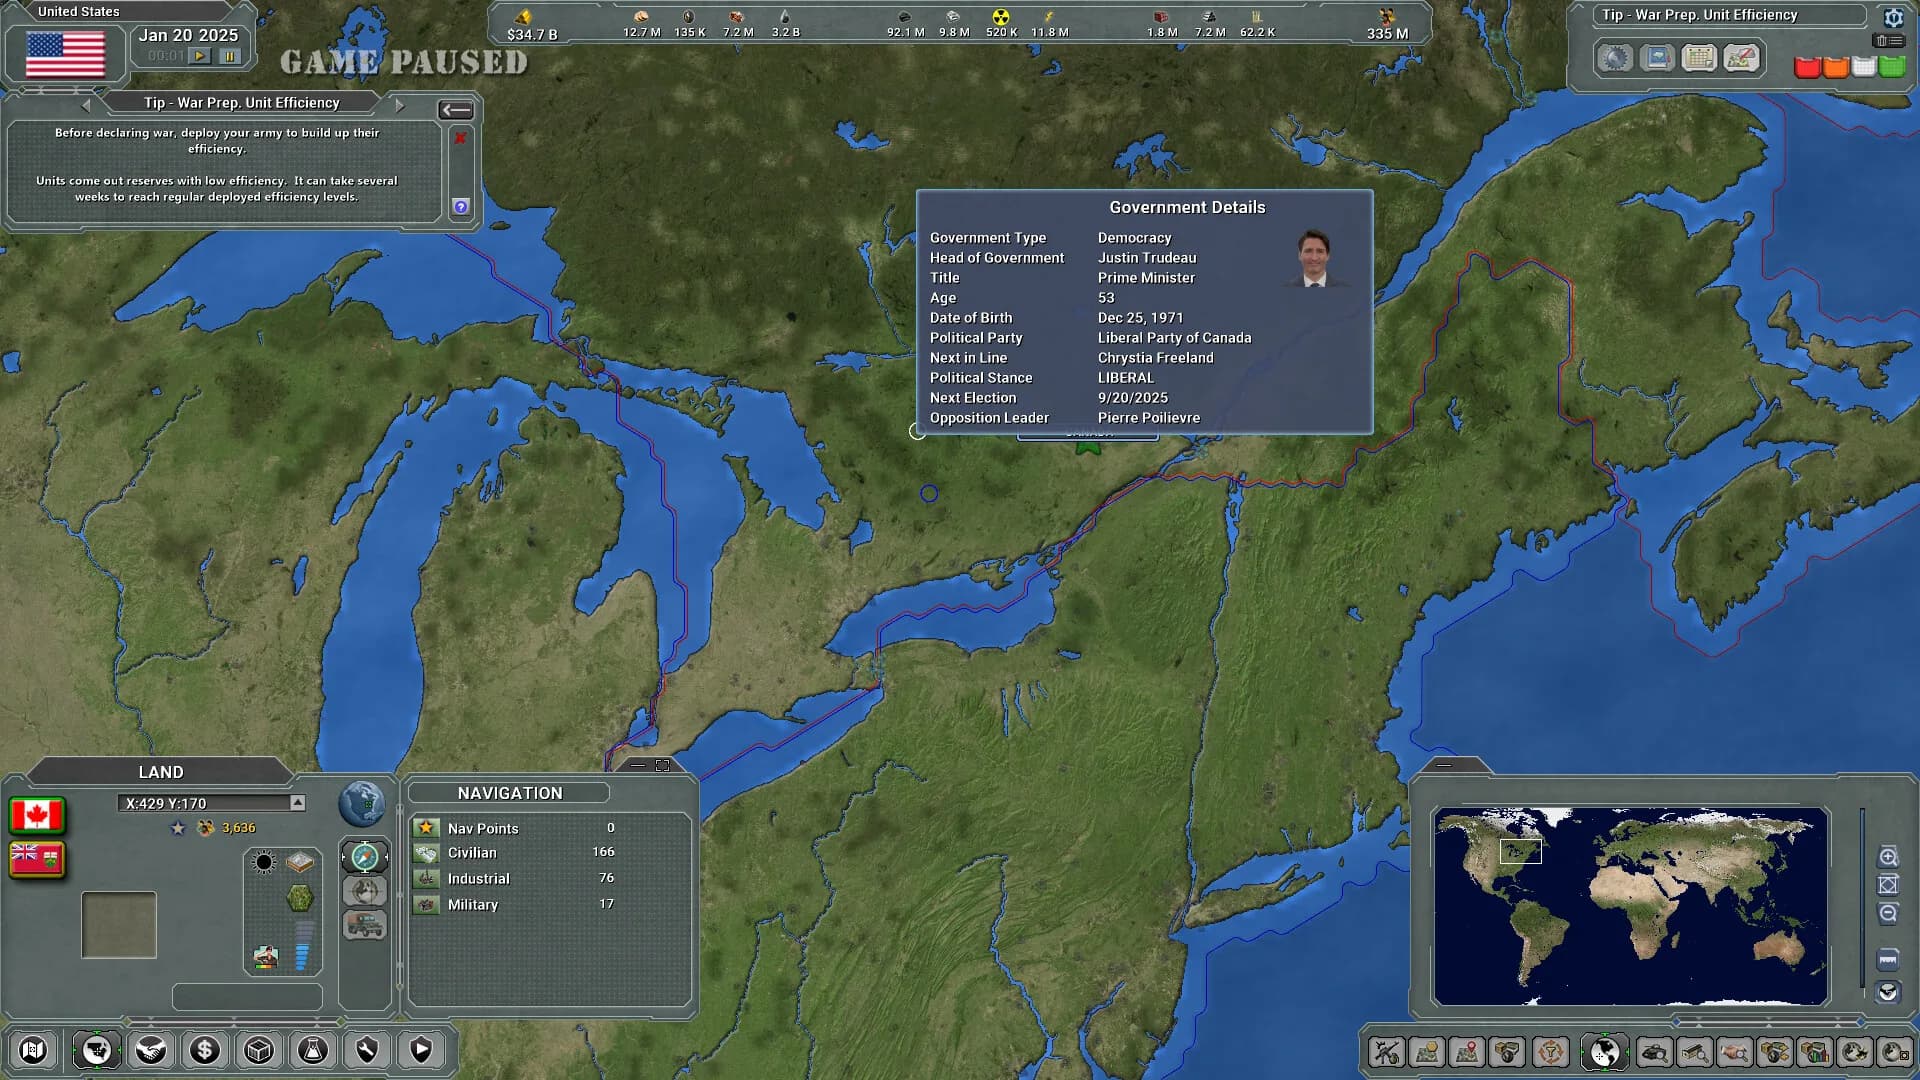Image resolution: width=1920 pixels, height=1080 pixels.
Task: Show the next tip with right arrow
Action: pyautogui.click(x=400, y=104)
